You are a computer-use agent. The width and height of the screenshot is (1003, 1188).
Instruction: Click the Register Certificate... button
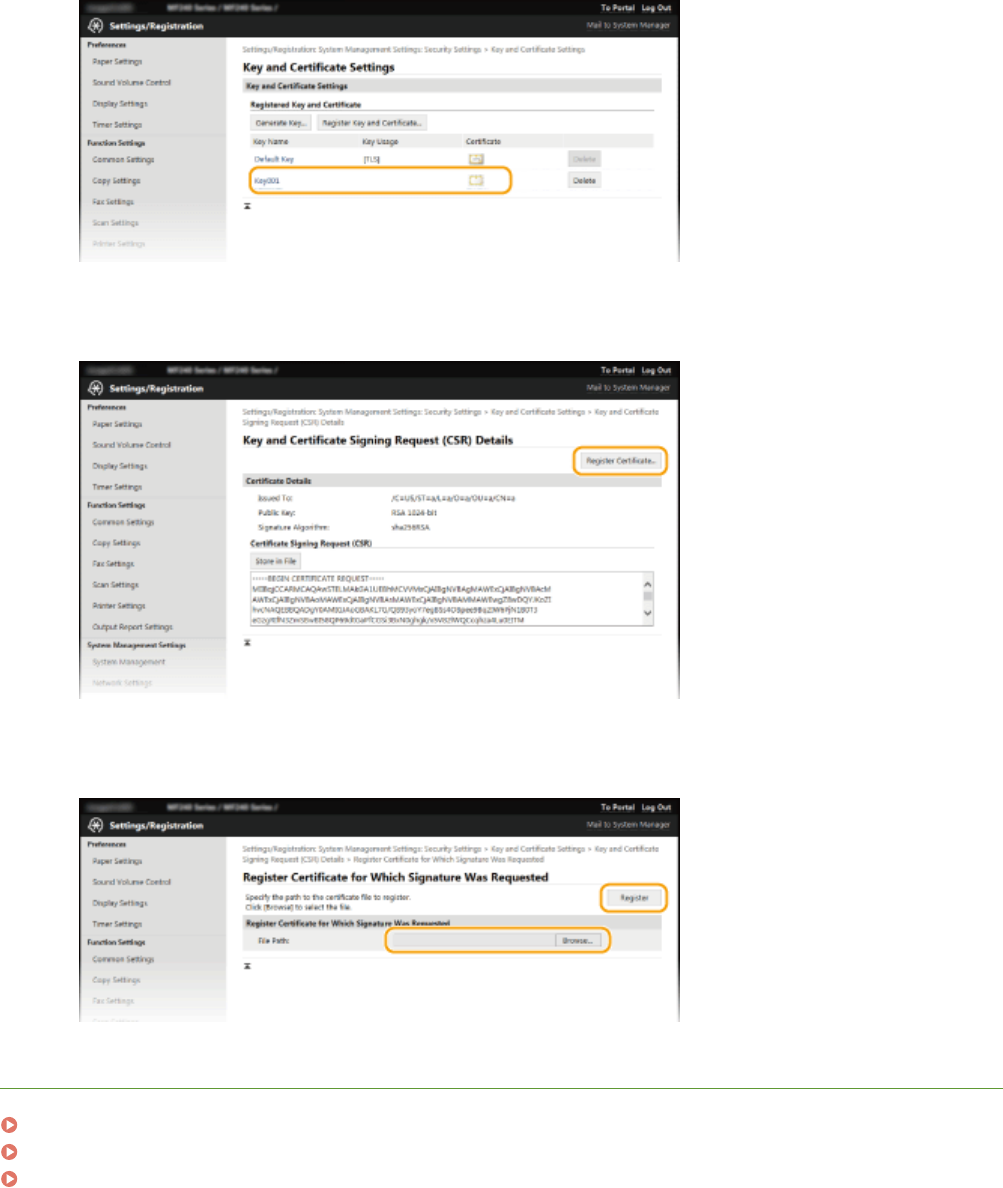point(620,461)
